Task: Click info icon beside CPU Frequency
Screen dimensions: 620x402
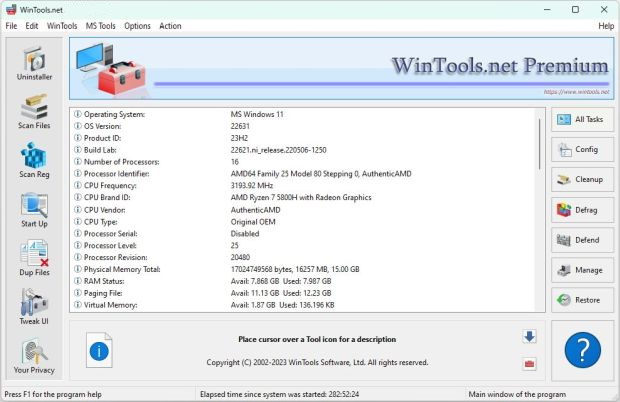Action: (x=78, y=185)
